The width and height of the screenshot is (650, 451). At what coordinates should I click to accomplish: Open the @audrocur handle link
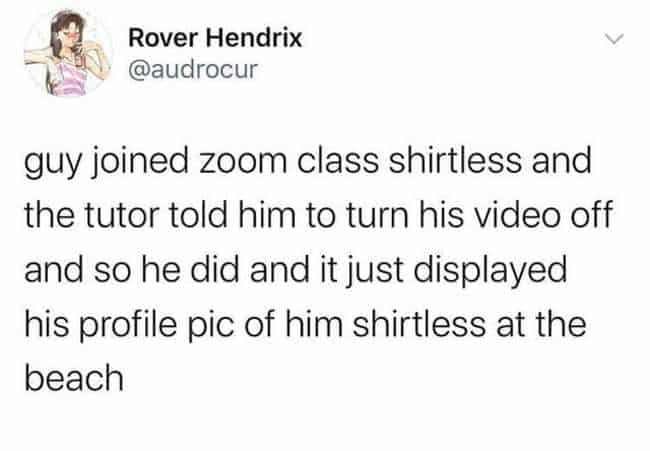click(x=193, y=69)
